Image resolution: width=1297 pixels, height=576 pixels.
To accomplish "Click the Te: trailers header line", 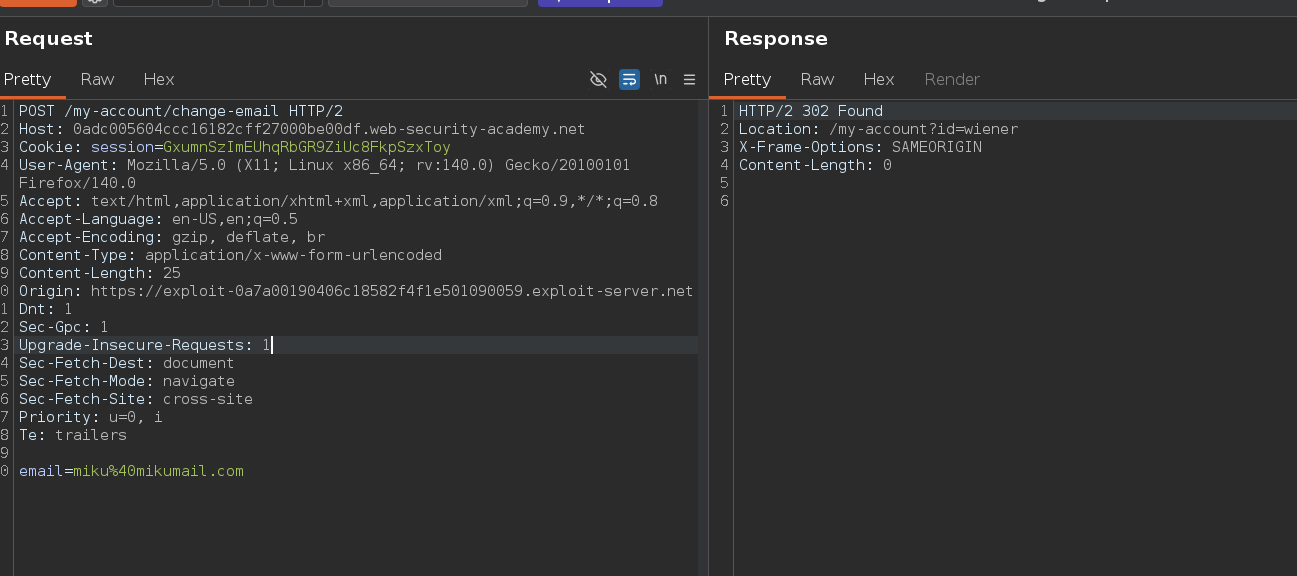I will point(73,435).
